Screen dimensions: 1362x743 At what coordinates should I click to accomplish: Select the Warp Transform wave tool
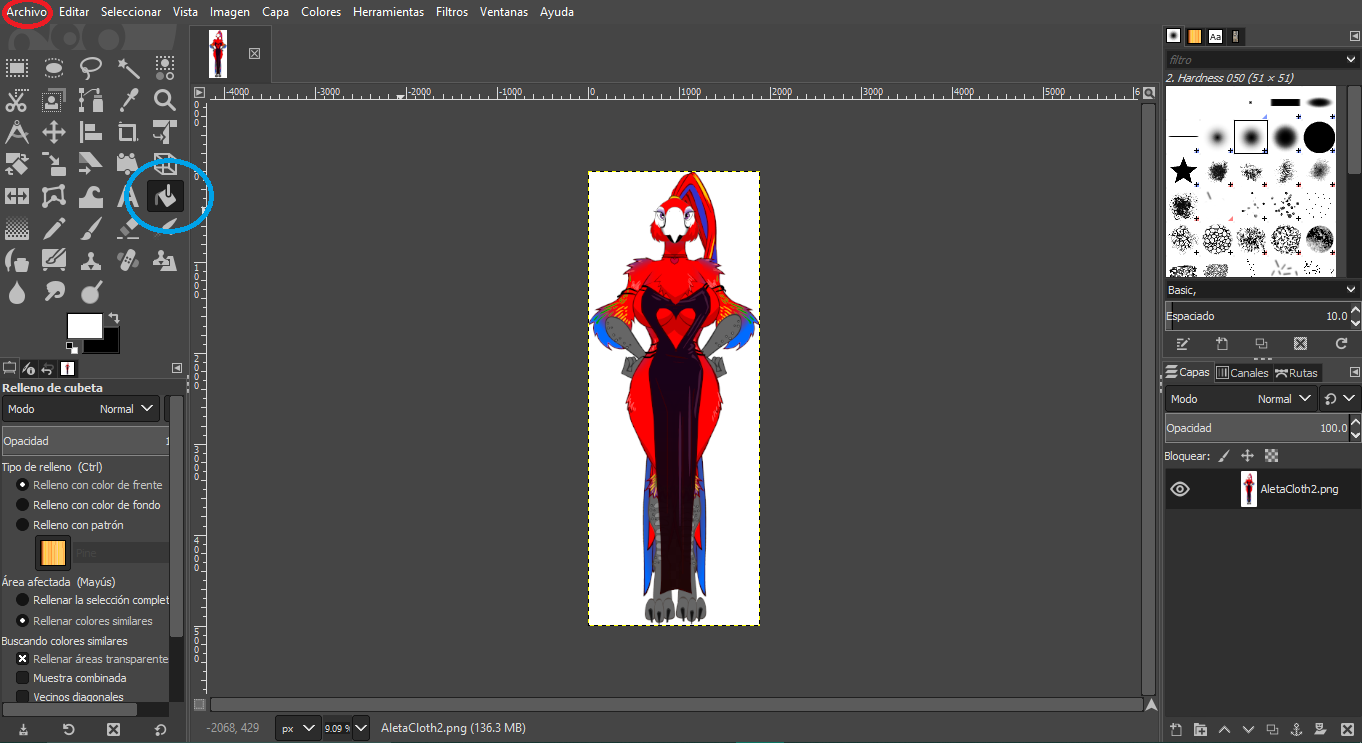[91, 196]
